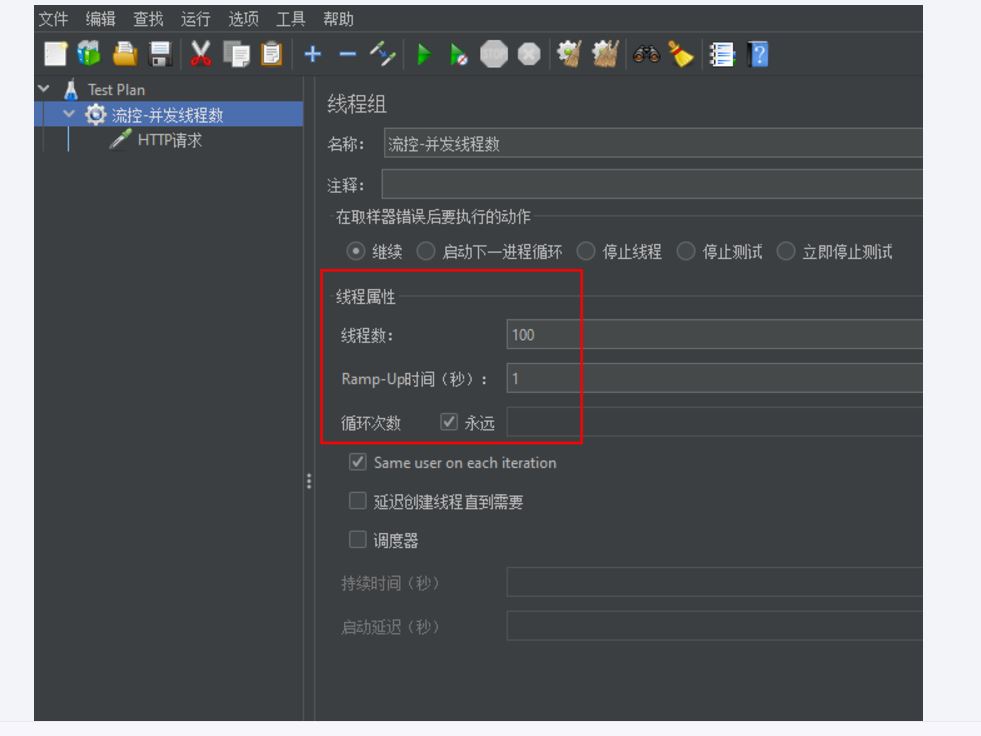Open the Templates icon in toolbar
Screen dimensions: 981x736
pos(89,54)
